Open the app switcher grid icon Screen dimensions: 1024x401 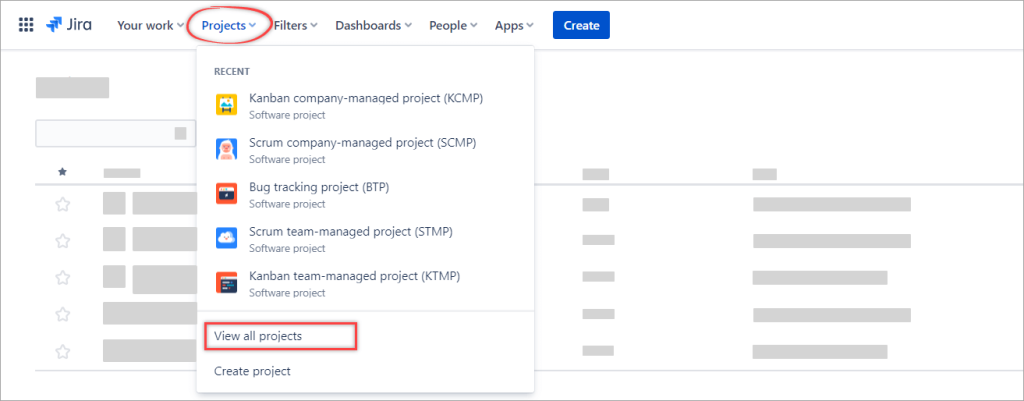tap(25, 25)
